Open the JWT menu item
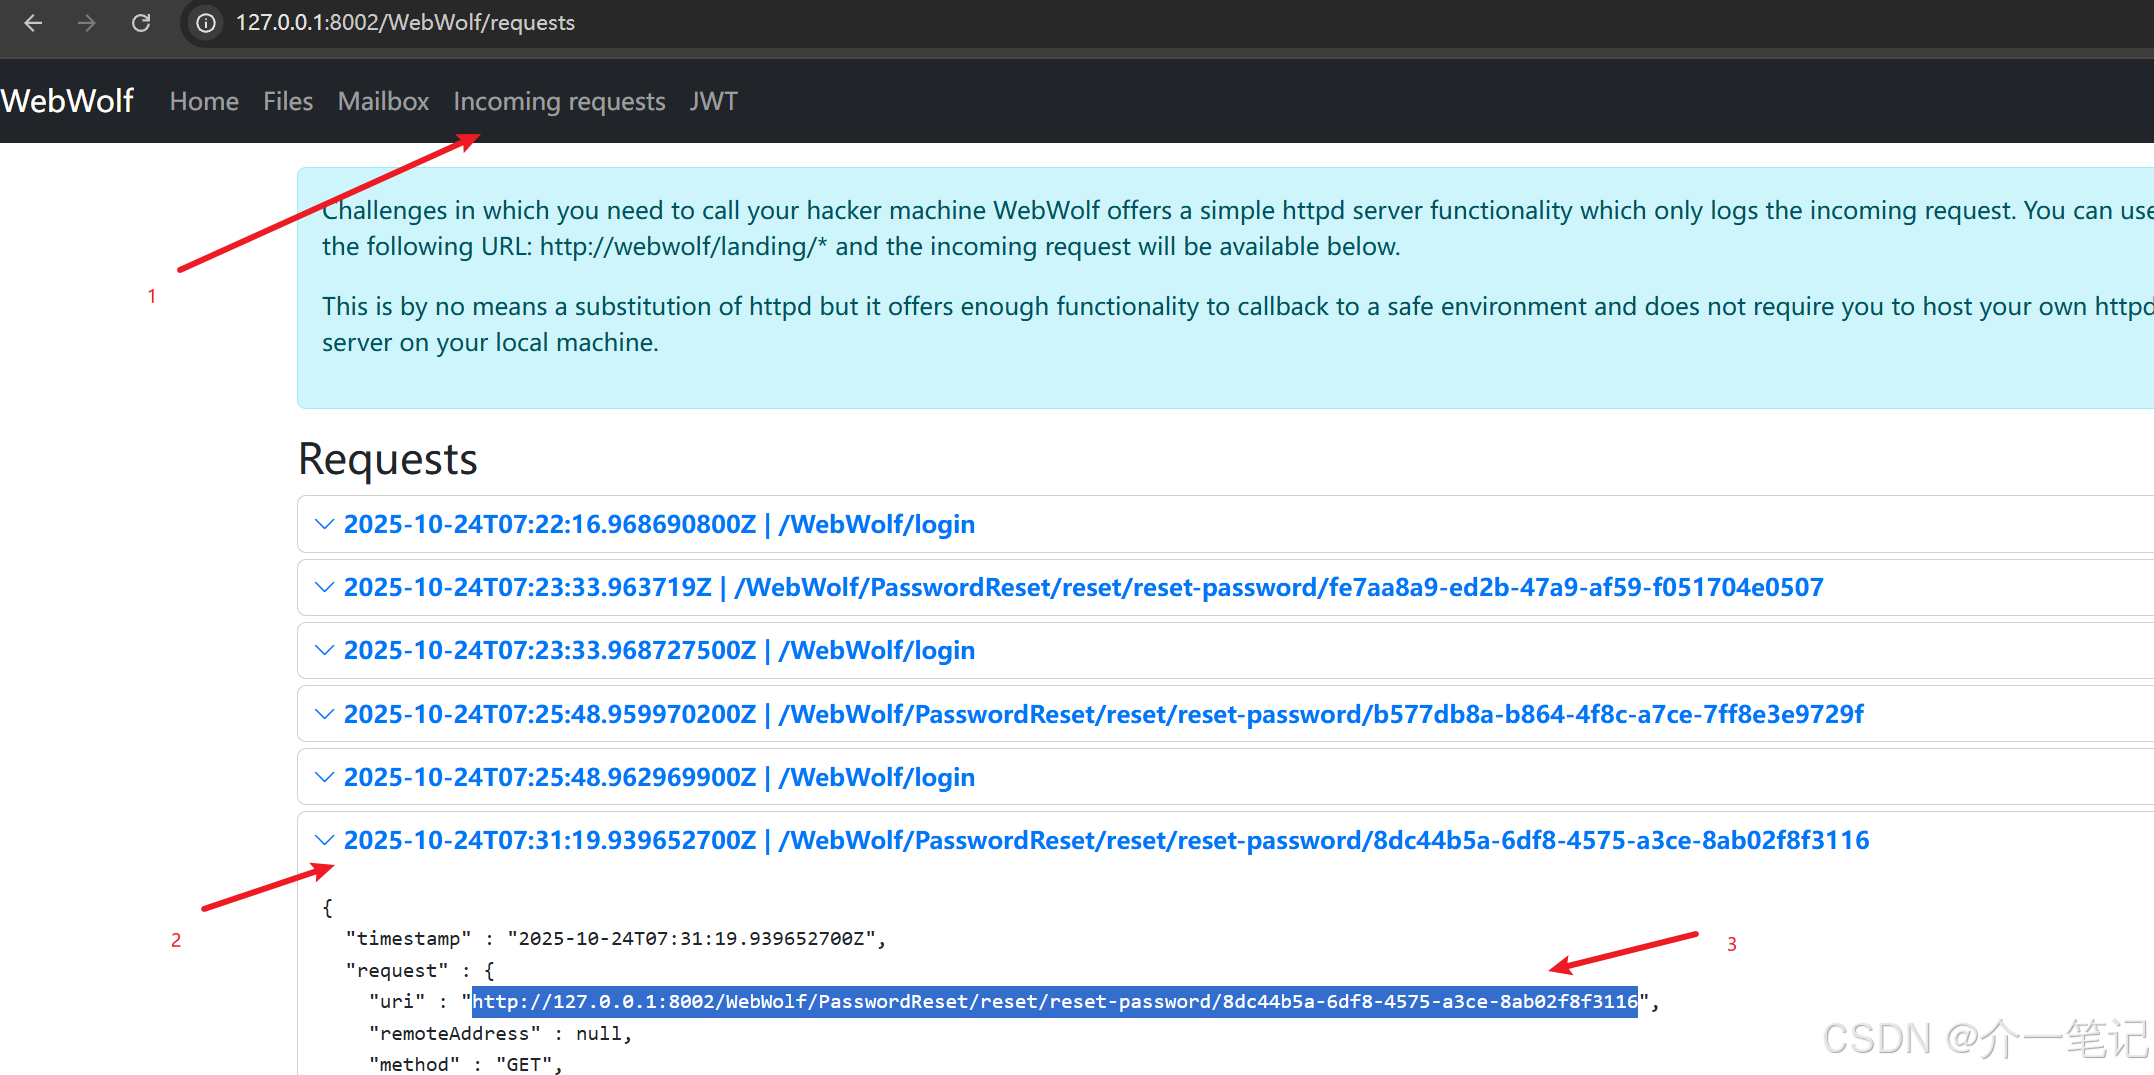The width and height of the screenshot is (2154, 1075). 713,101
